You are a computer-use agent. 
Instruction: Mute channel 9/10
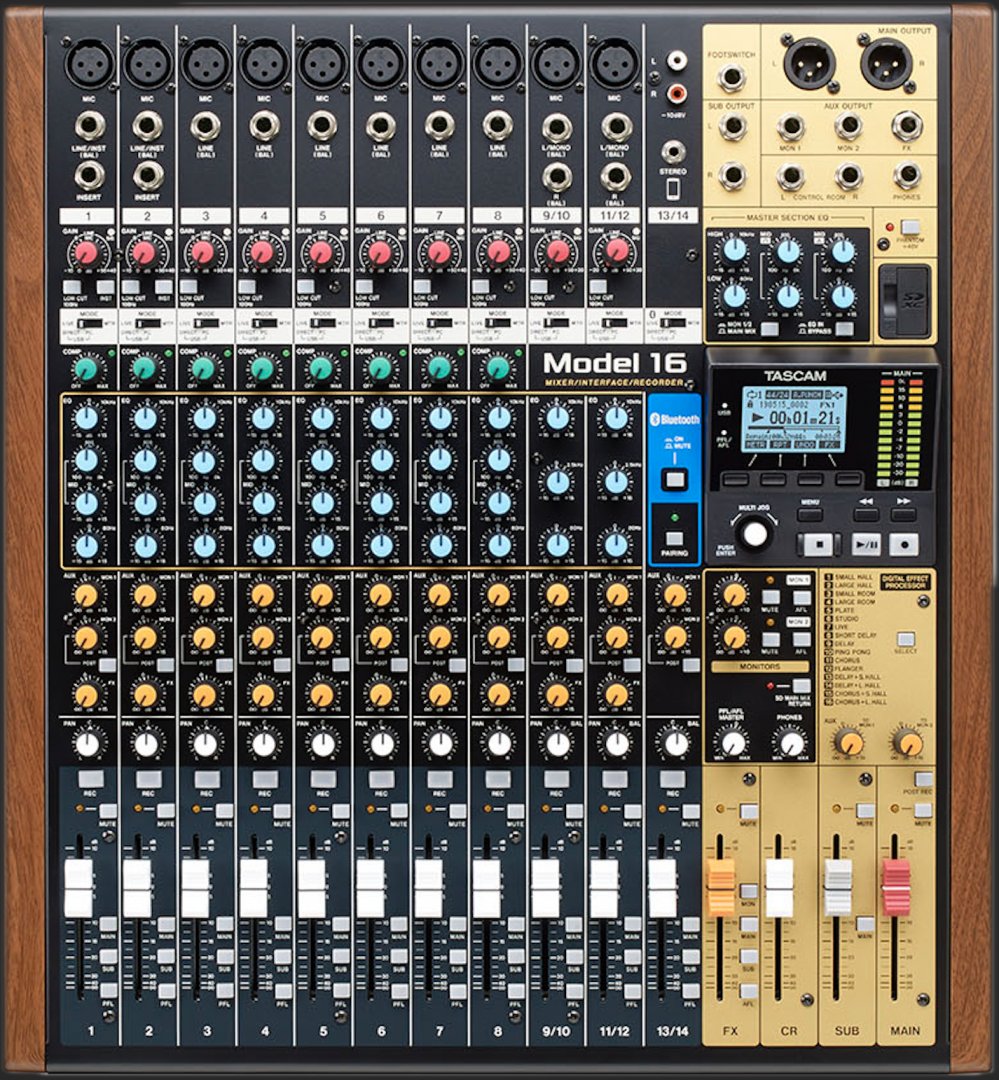574,810
